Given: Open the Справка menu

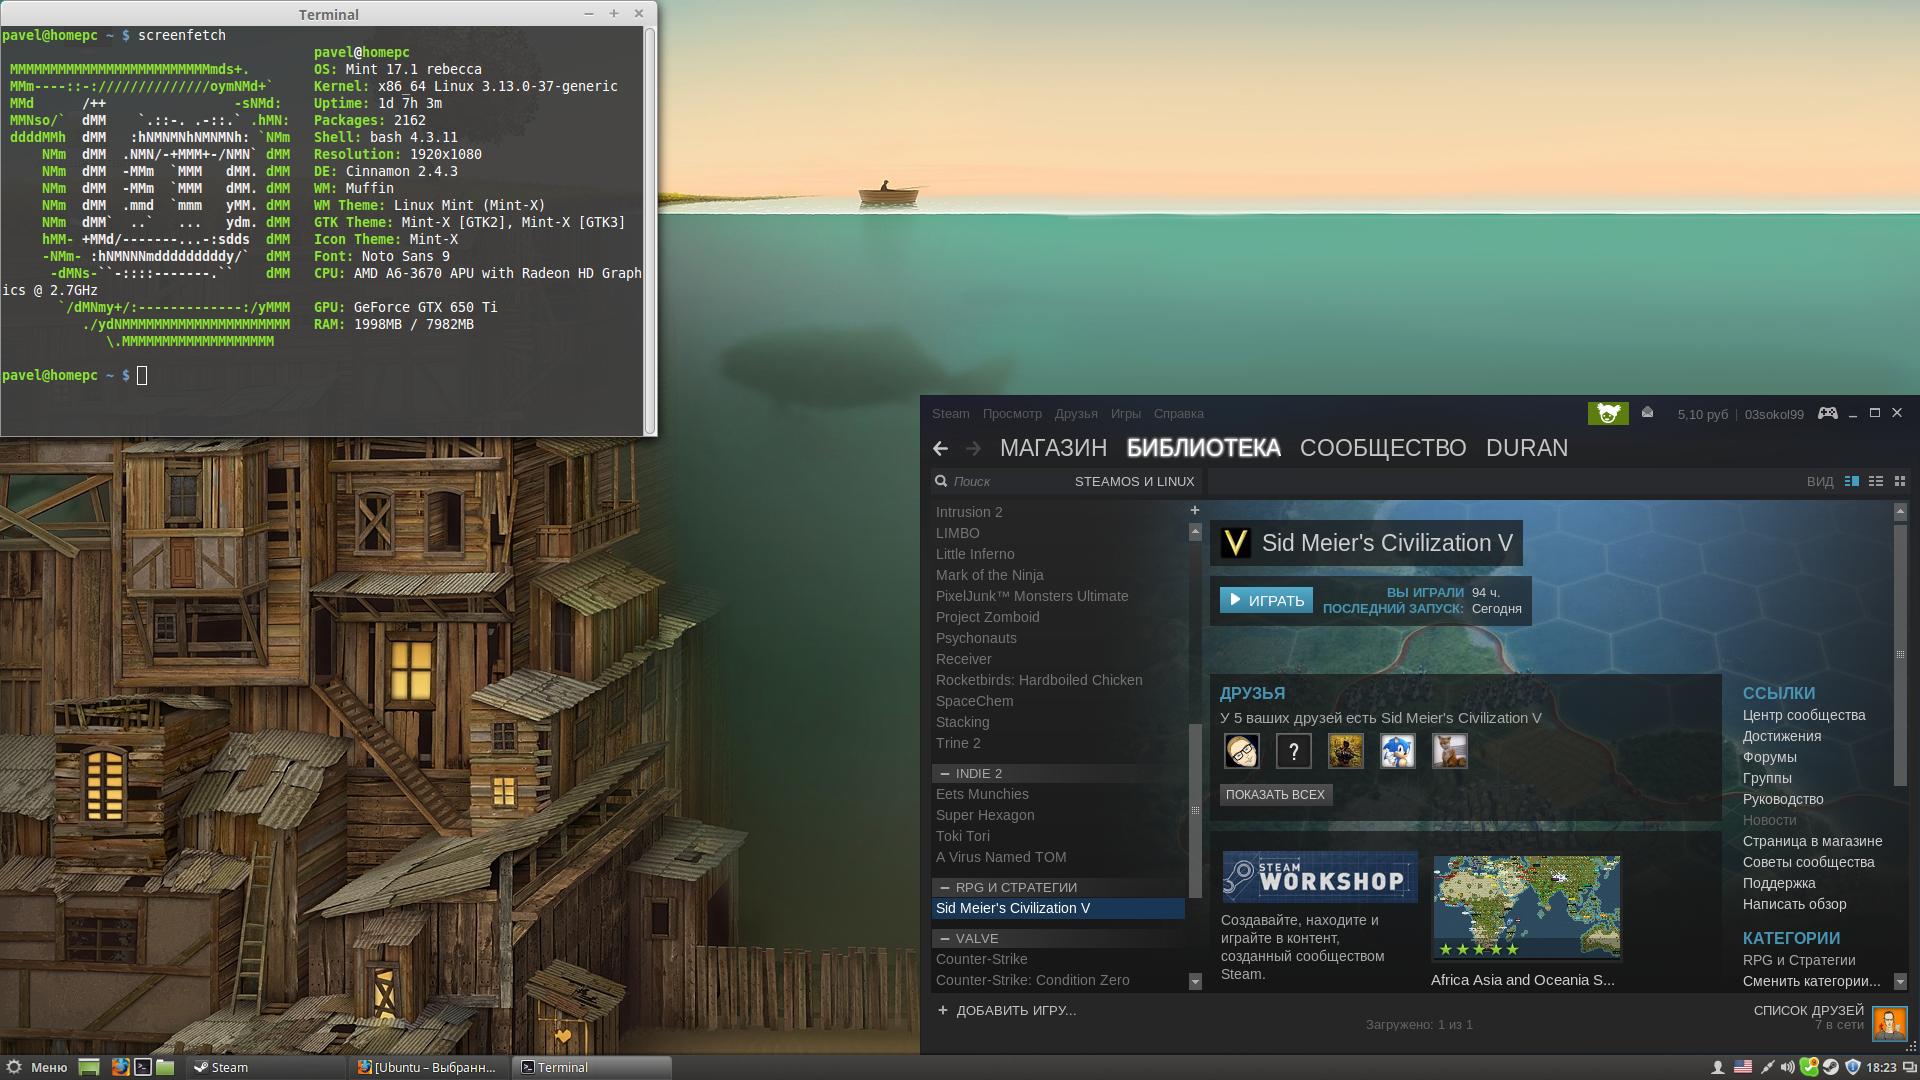Looking at the screenshot, I should pyautogui.click(x=1178, y=413).
